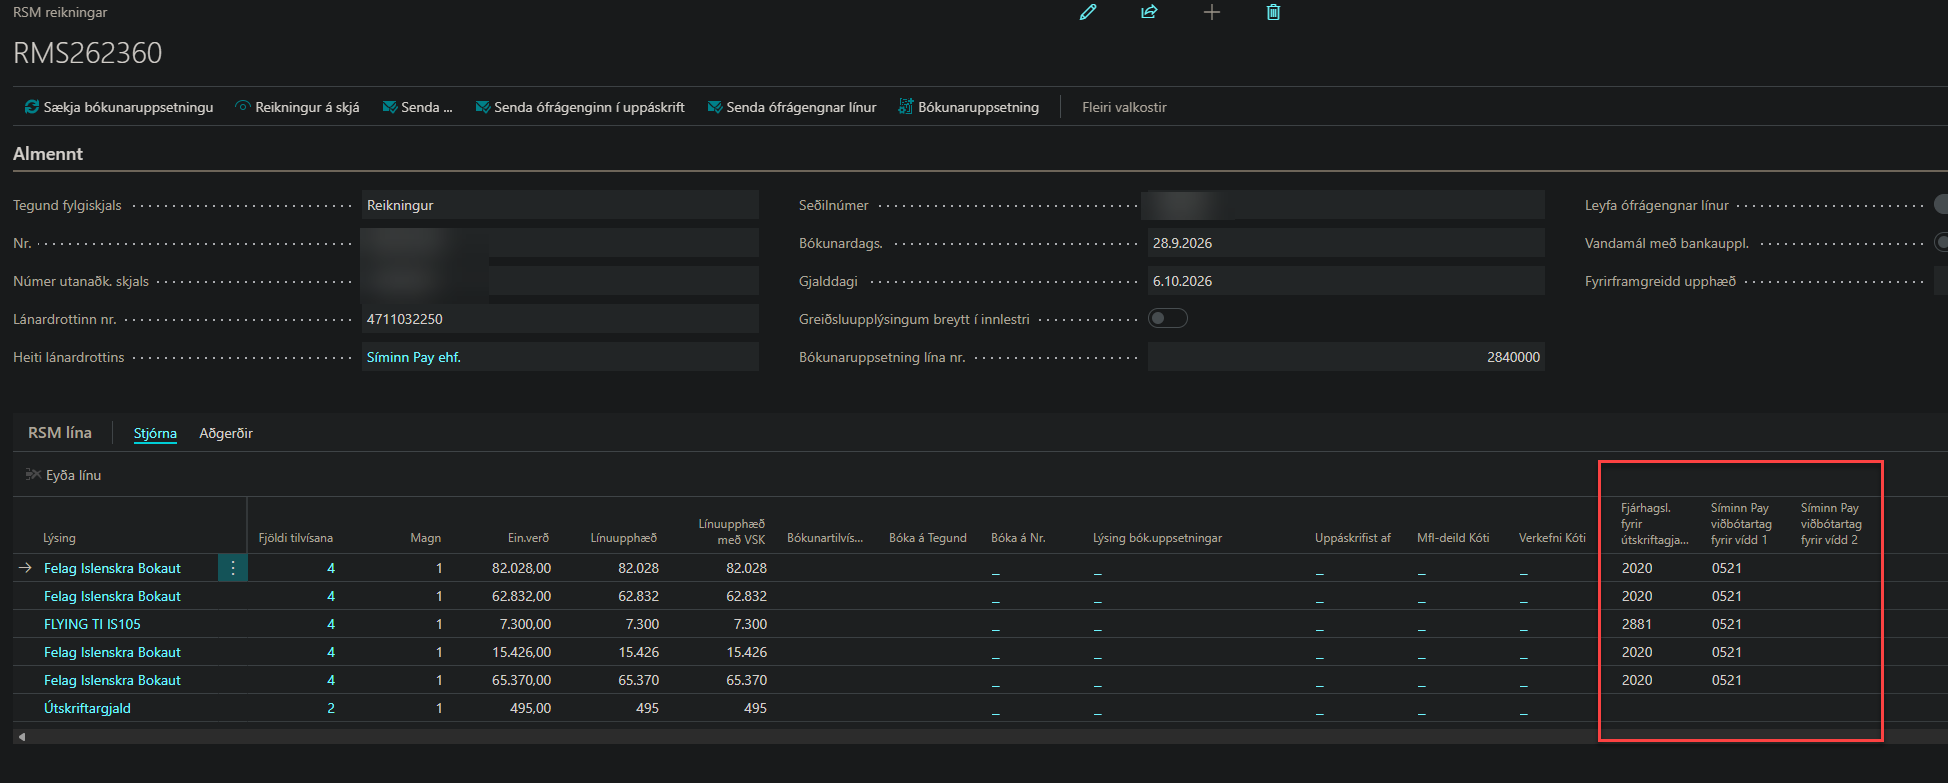The width and height of the screenshot is (1948, 783).
Task: Click Sækja bókunaruppsetningu action
Action: click(119, 107)
